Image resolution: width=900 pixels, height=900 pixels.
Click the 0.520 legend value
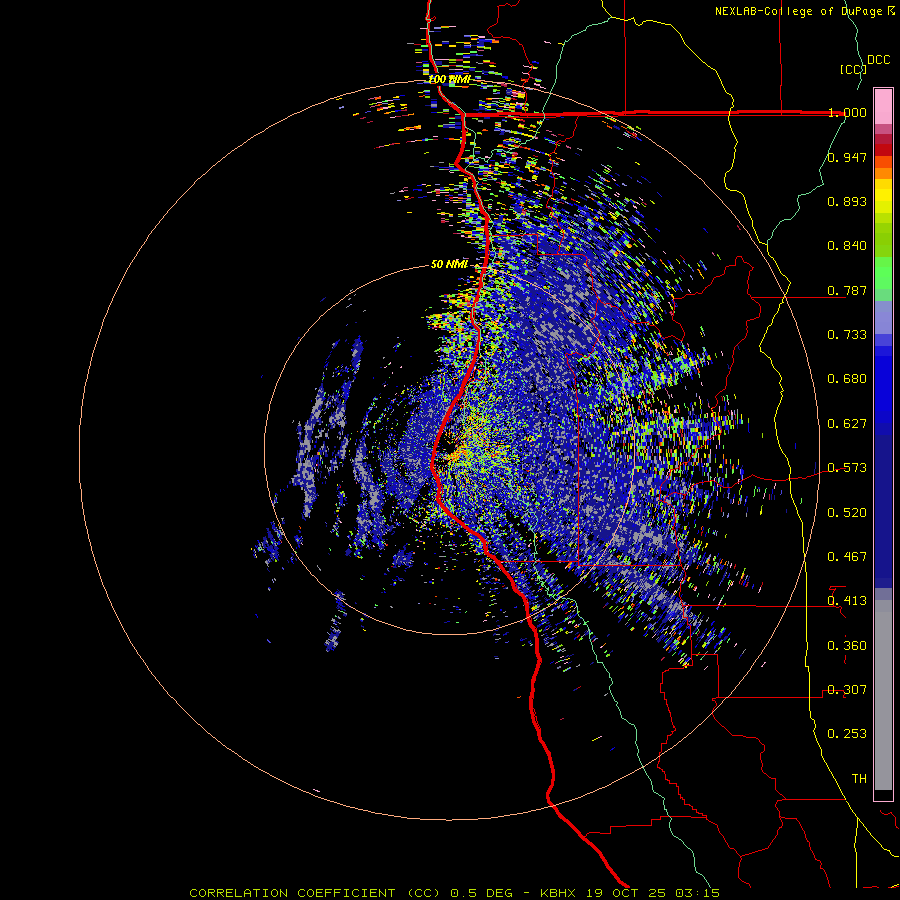click(847, 513)
